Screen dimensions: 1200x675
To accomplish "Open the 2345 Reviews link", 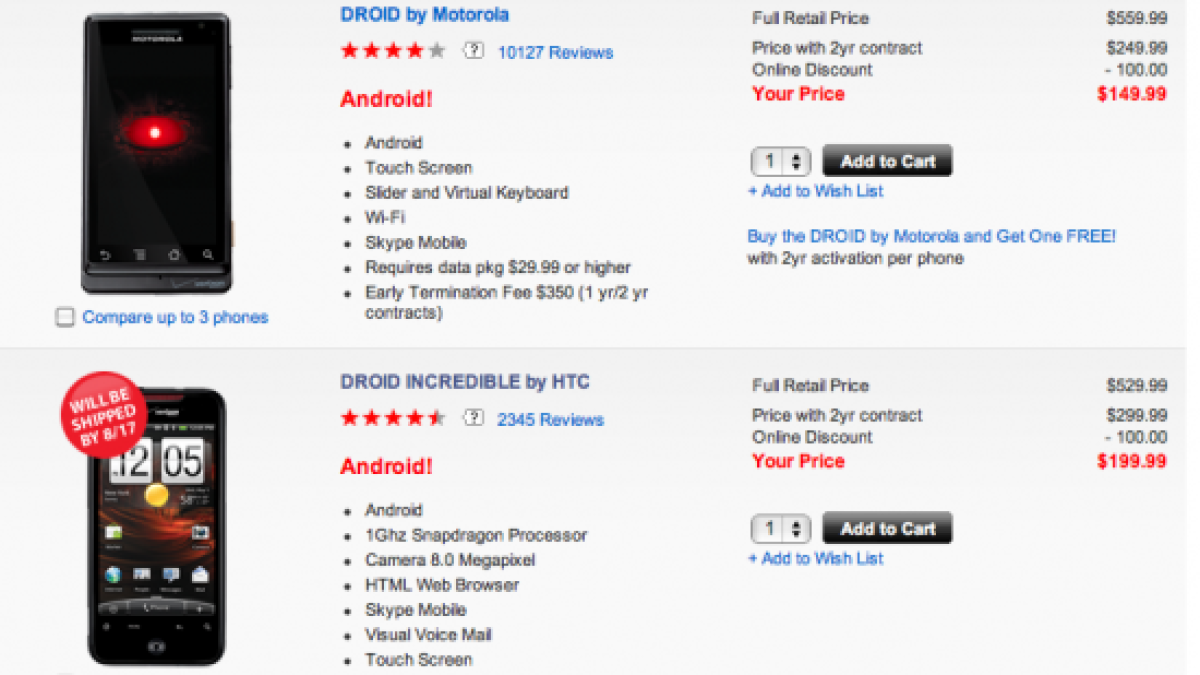I will (x=550, y=419).
